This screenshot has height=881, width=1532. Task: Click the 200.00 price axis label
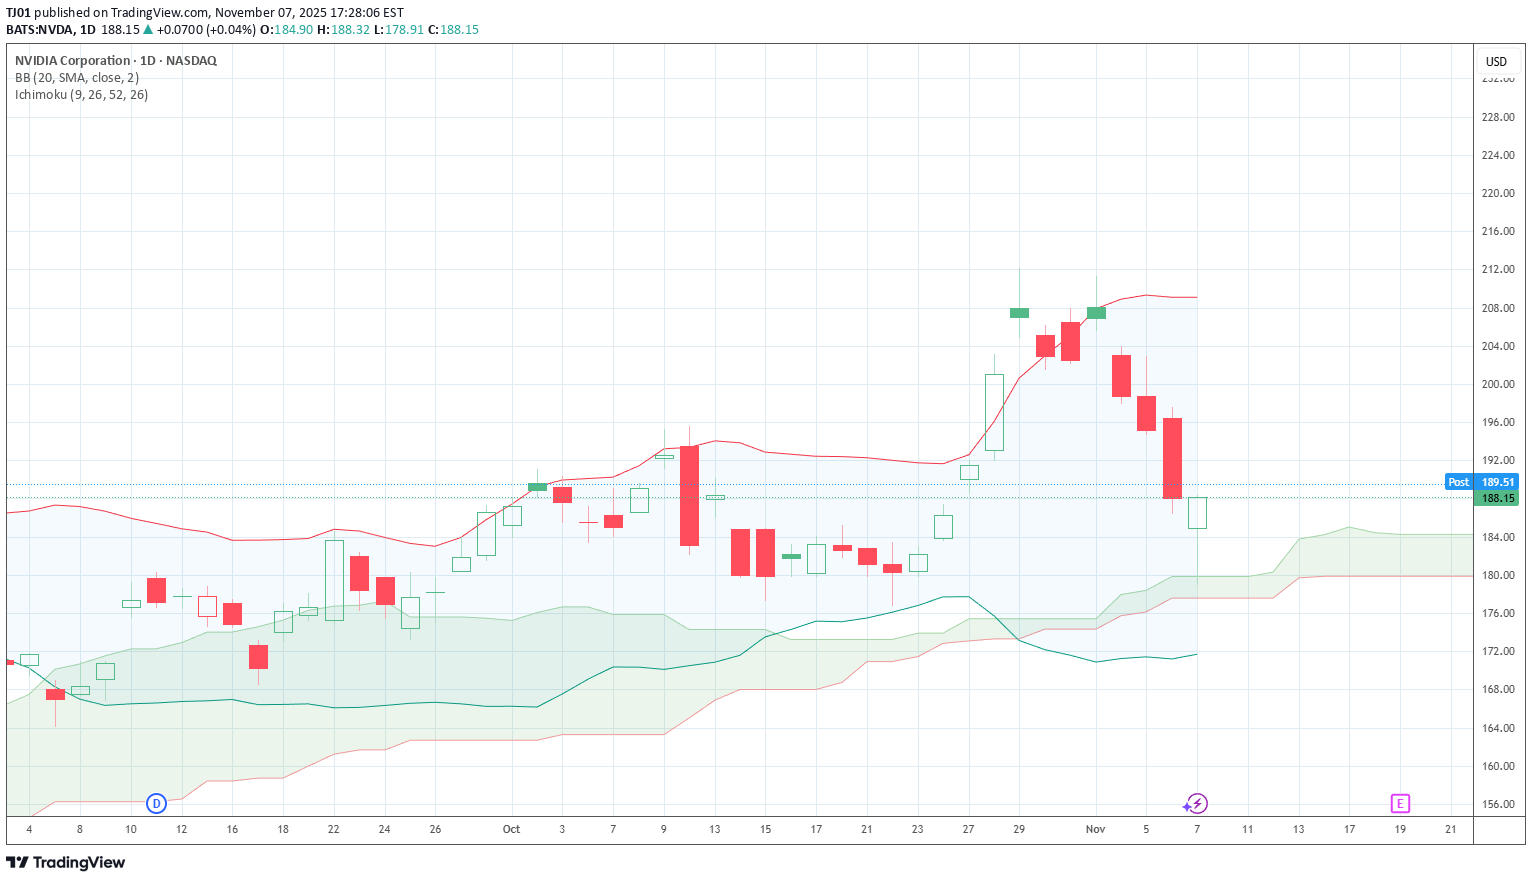coord(1497,384)
